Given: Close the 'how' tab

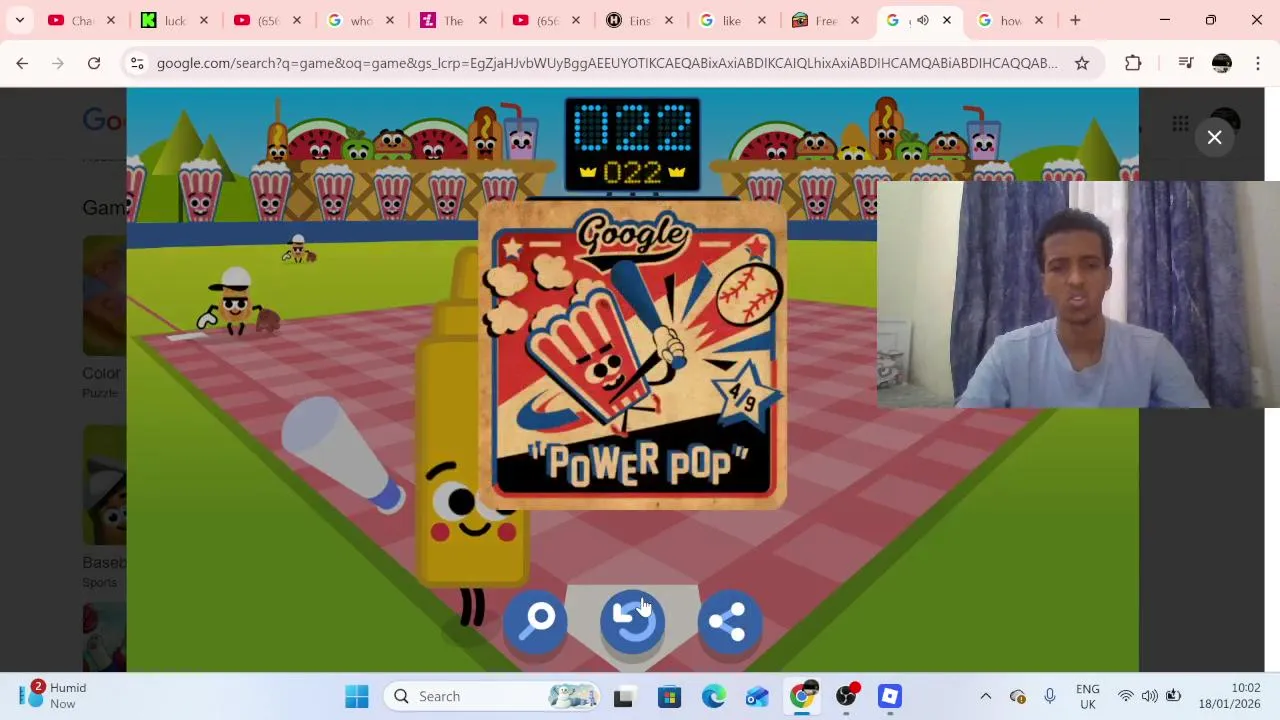Looking at the screenshot, I should pyautogui.click(x=1039, y=20).
